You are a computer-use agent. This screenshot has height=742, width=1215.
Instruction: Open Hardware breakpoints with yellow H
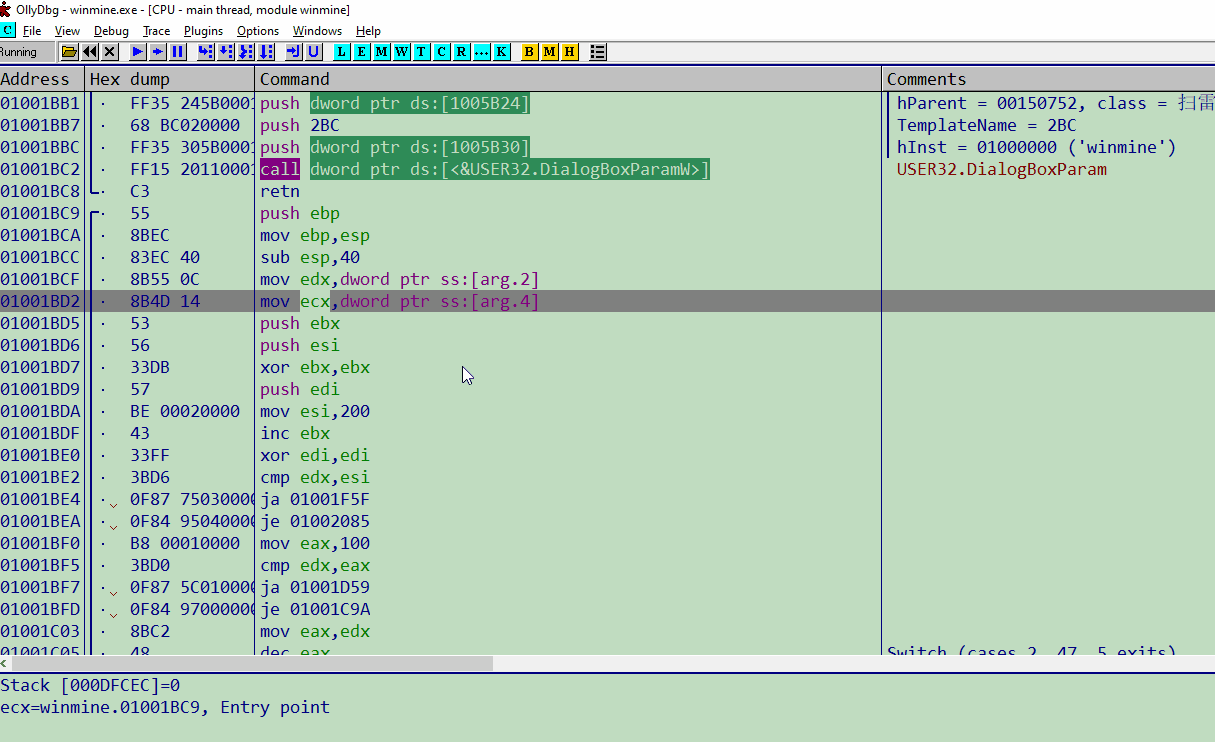click(x=569, y=51)
